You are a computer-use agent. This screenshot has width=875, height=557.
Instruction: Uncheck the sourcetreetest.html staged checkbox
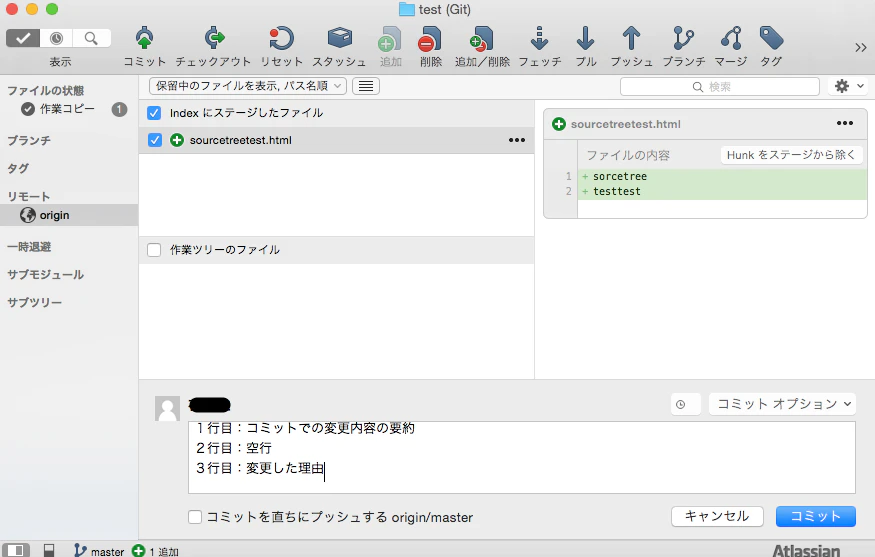(155, 140)
